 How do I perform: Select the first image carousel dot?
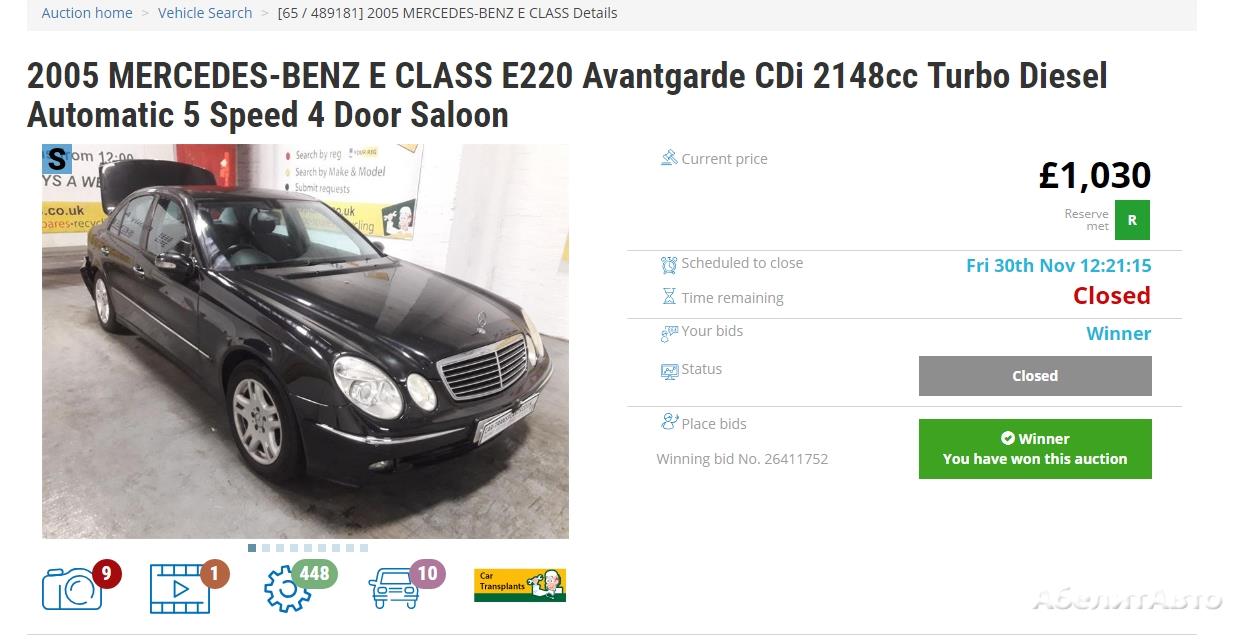252,548
